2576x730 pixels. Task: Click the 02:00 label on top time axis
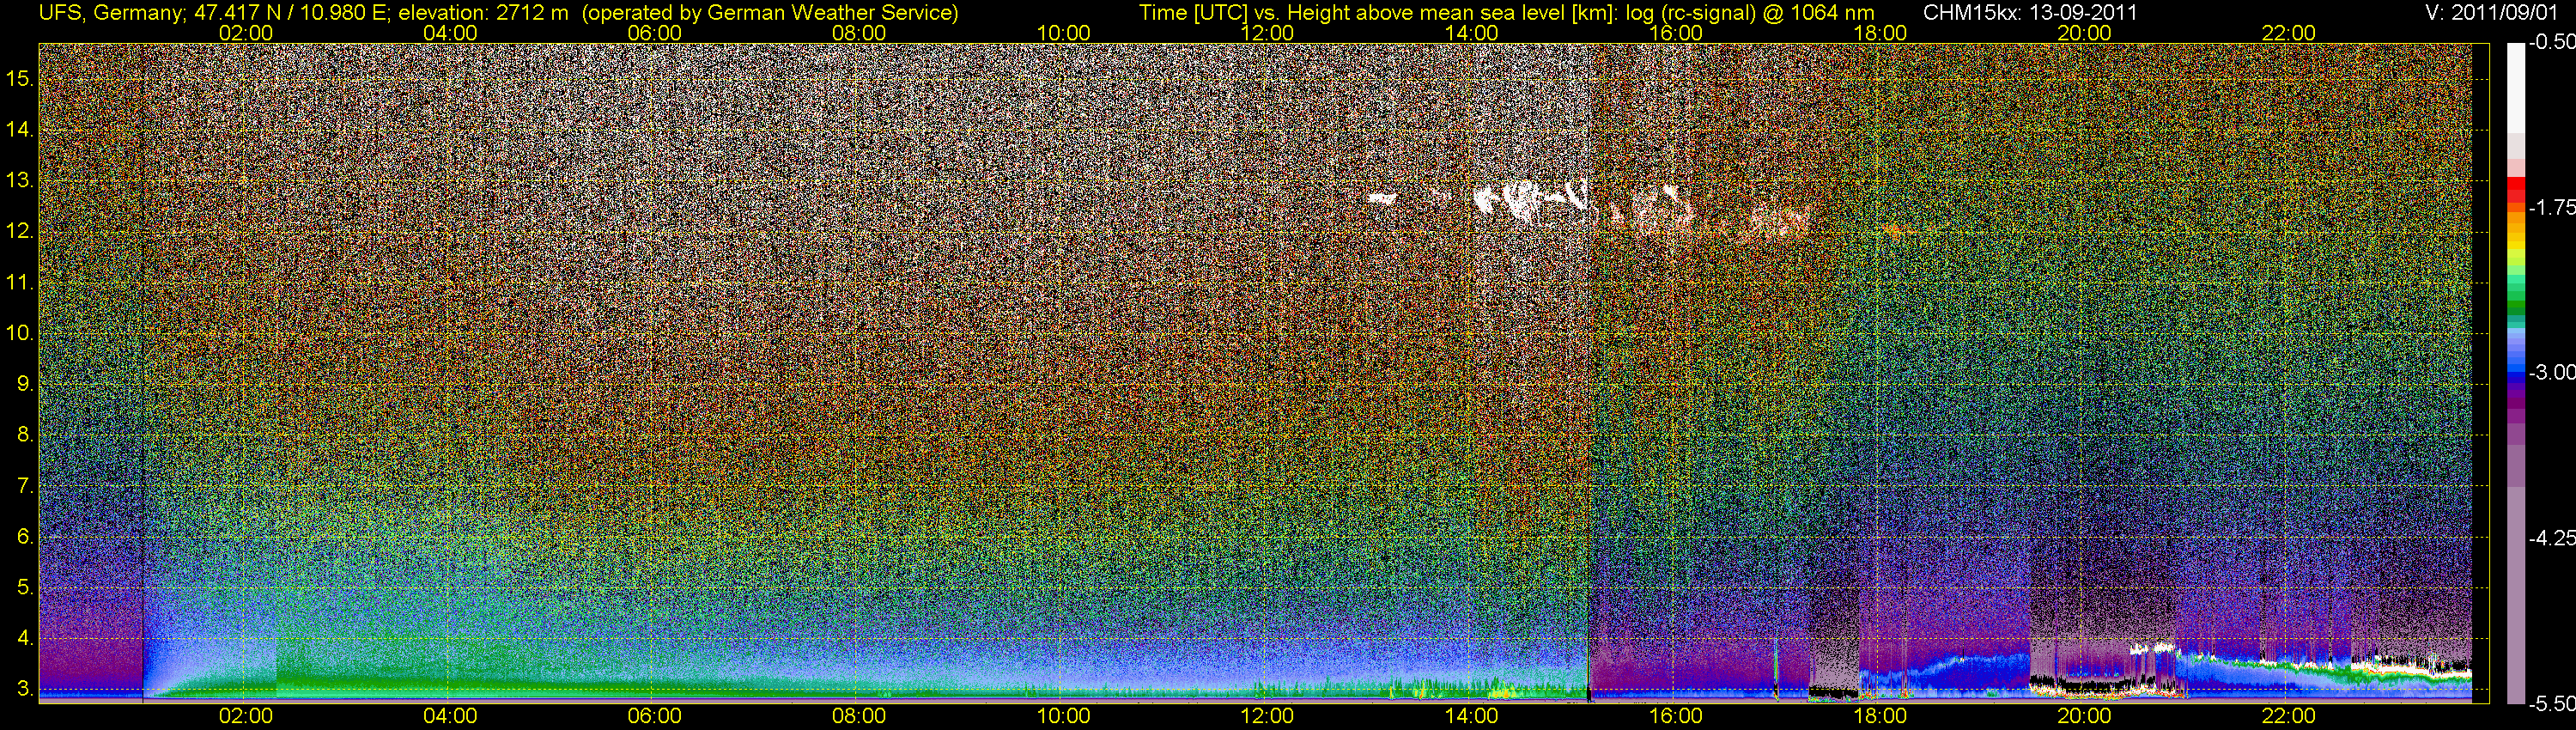246,33
